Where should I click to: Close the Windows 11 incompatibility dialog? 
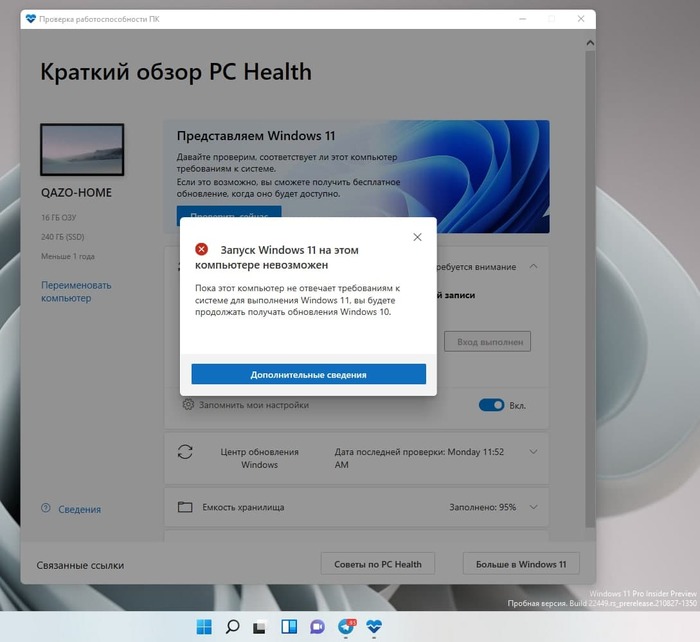(417, 237)
